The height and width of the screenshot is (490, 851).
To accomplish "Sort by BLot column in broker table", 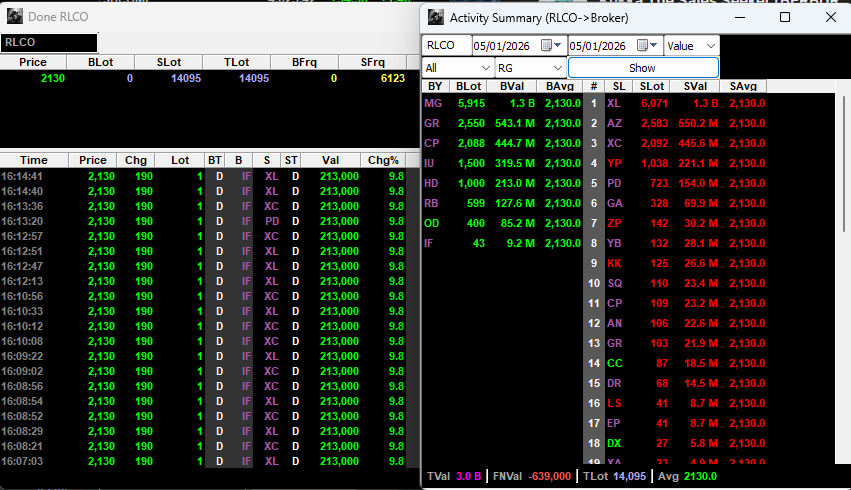I will click(468, 87).
